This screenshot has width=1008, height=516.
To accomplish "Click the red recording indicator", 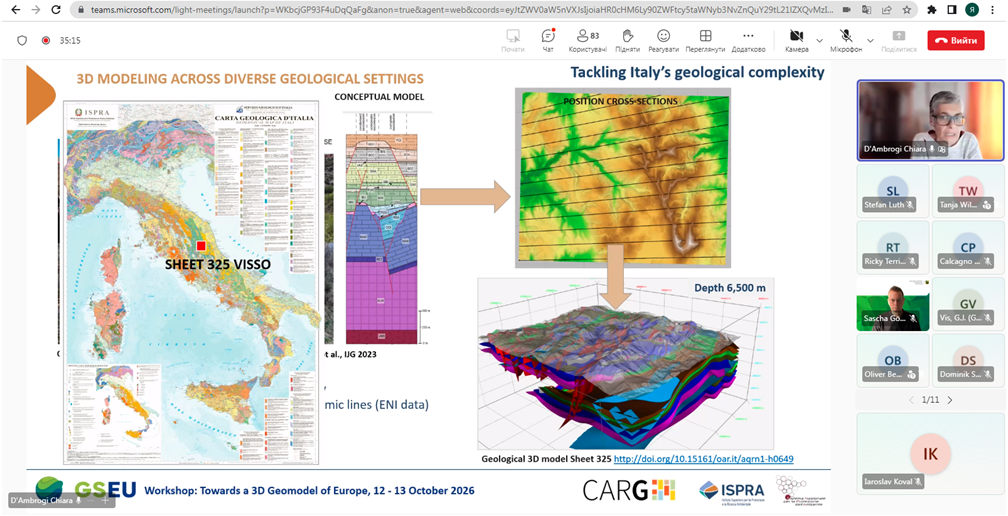I will point(46,40).
